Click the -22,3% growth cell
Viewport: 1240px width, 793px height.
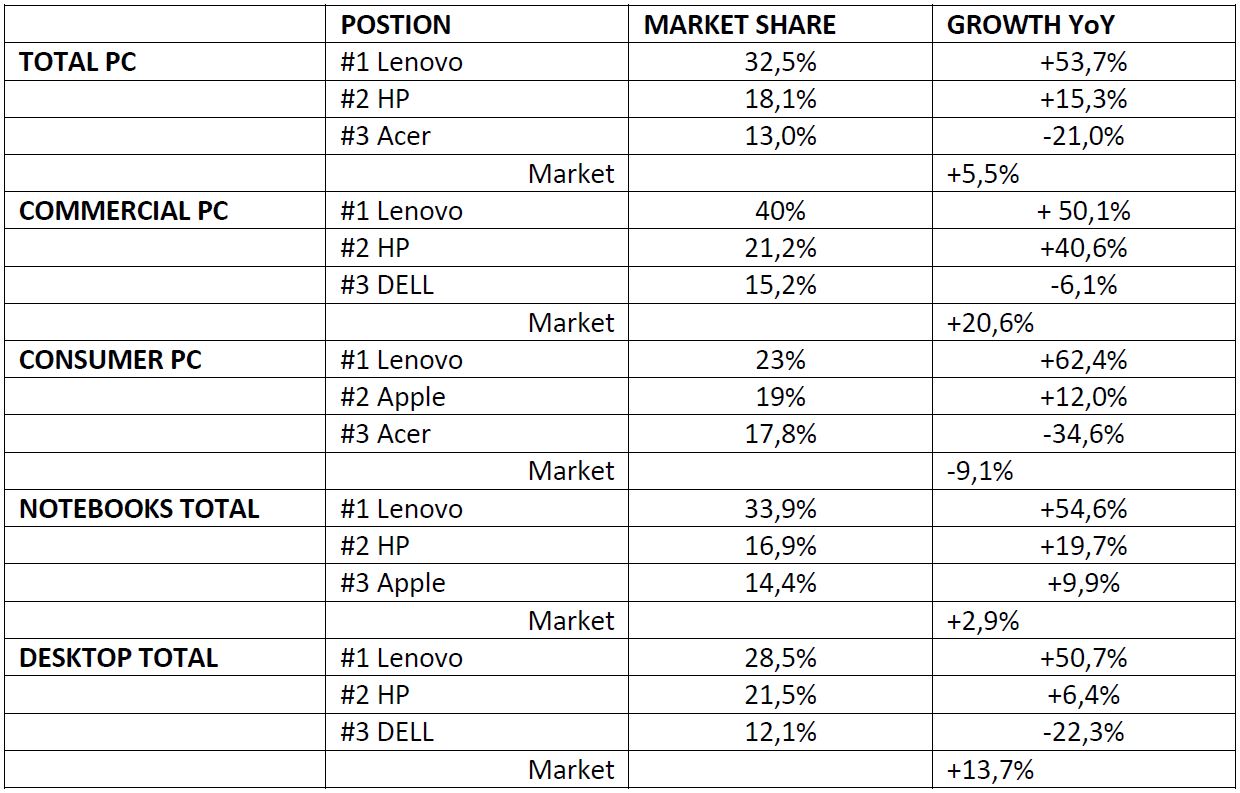(1083, 732)
